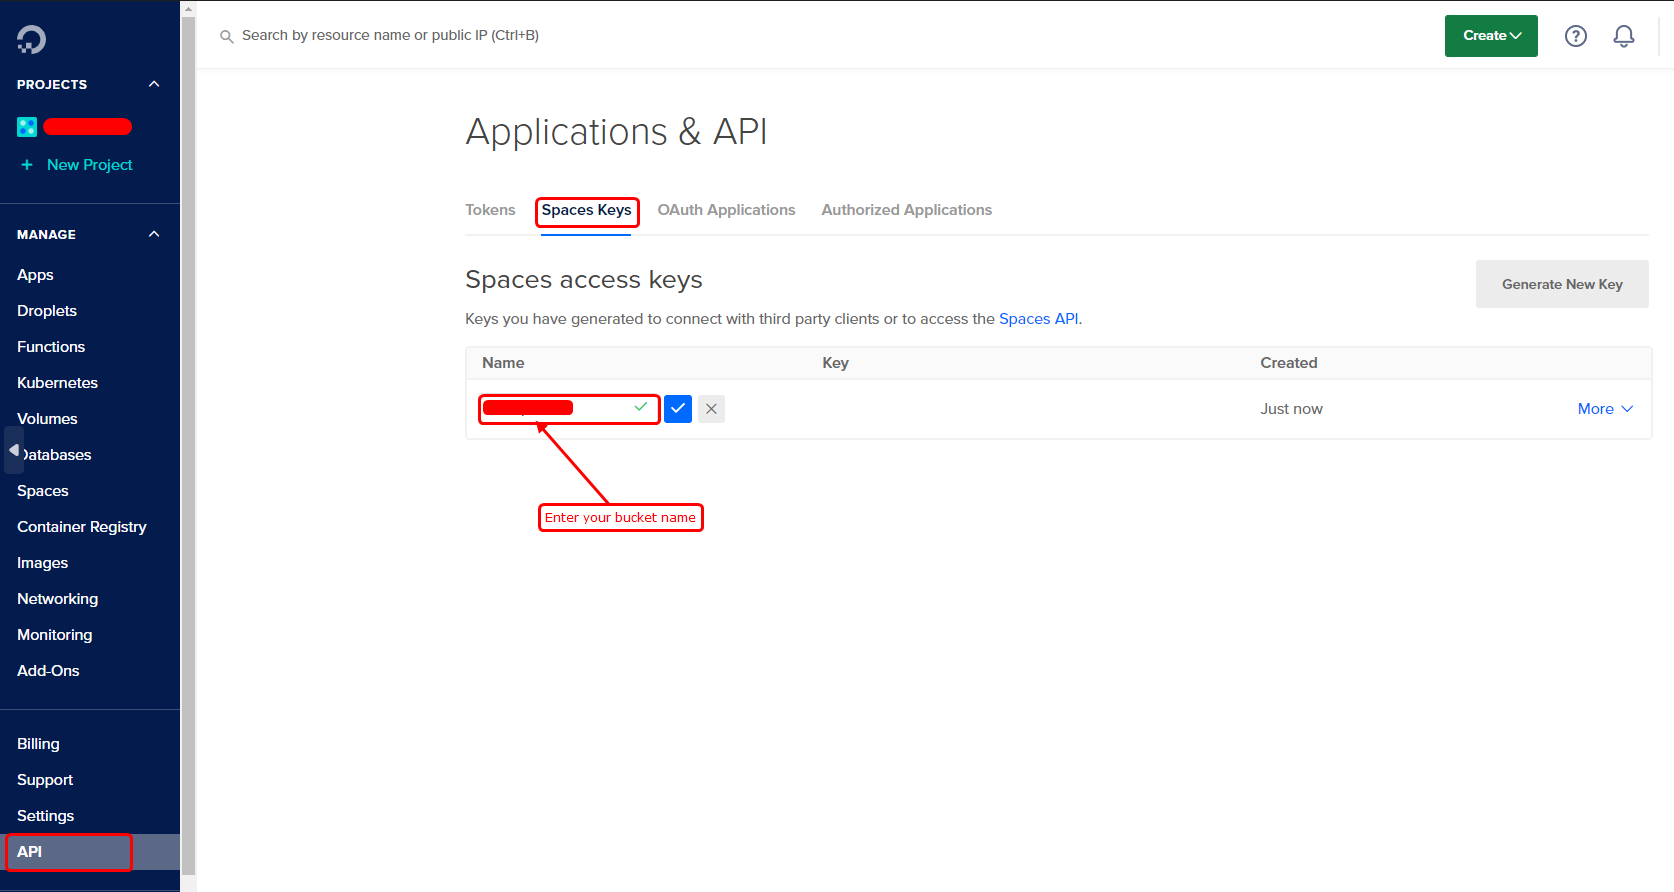Switch to the OAuth Applications tab

(726, 210)
